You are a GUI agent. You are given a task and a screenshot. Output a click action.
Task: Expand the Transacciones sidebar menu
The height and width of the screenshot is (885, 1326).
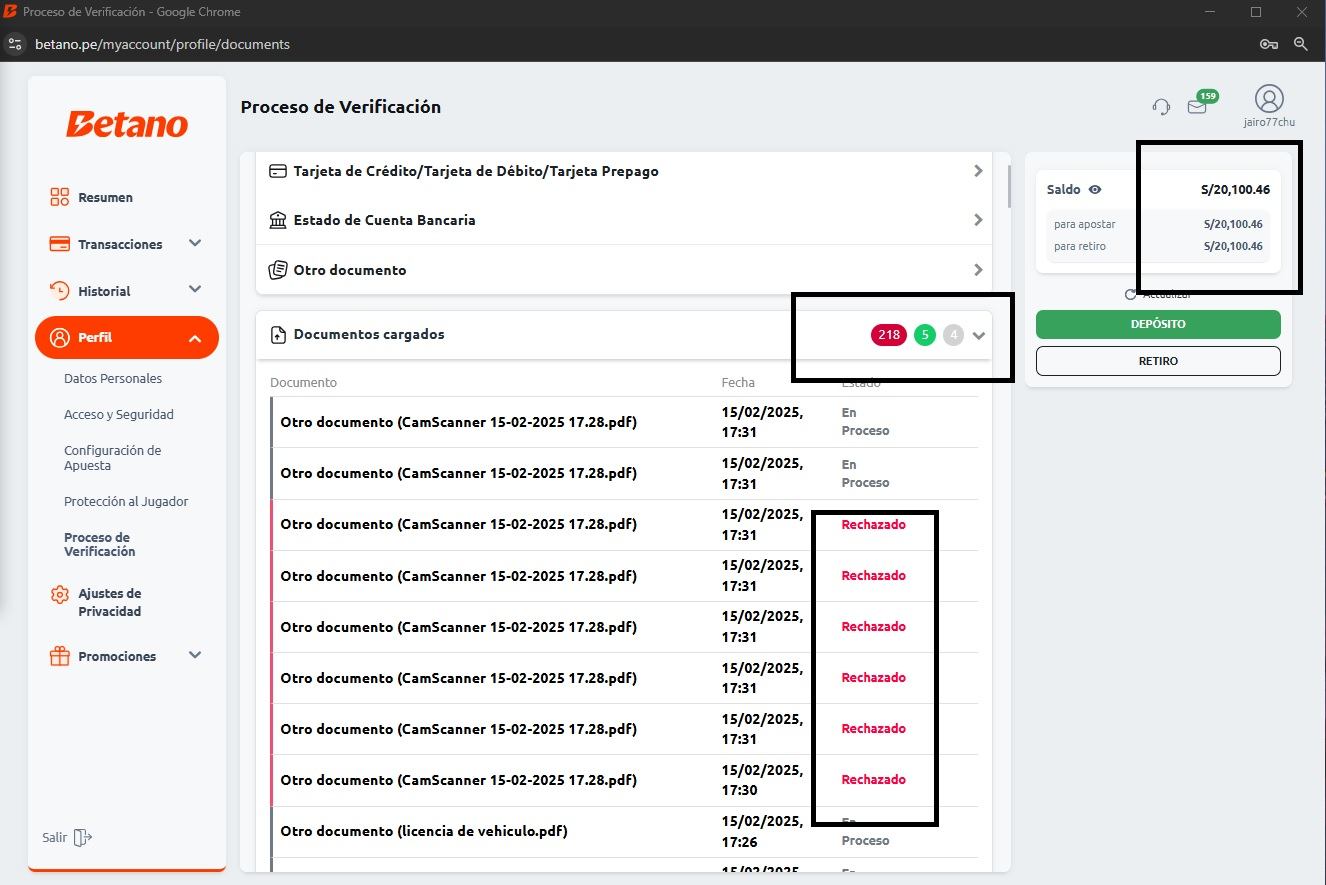click(x=195, y=244)
